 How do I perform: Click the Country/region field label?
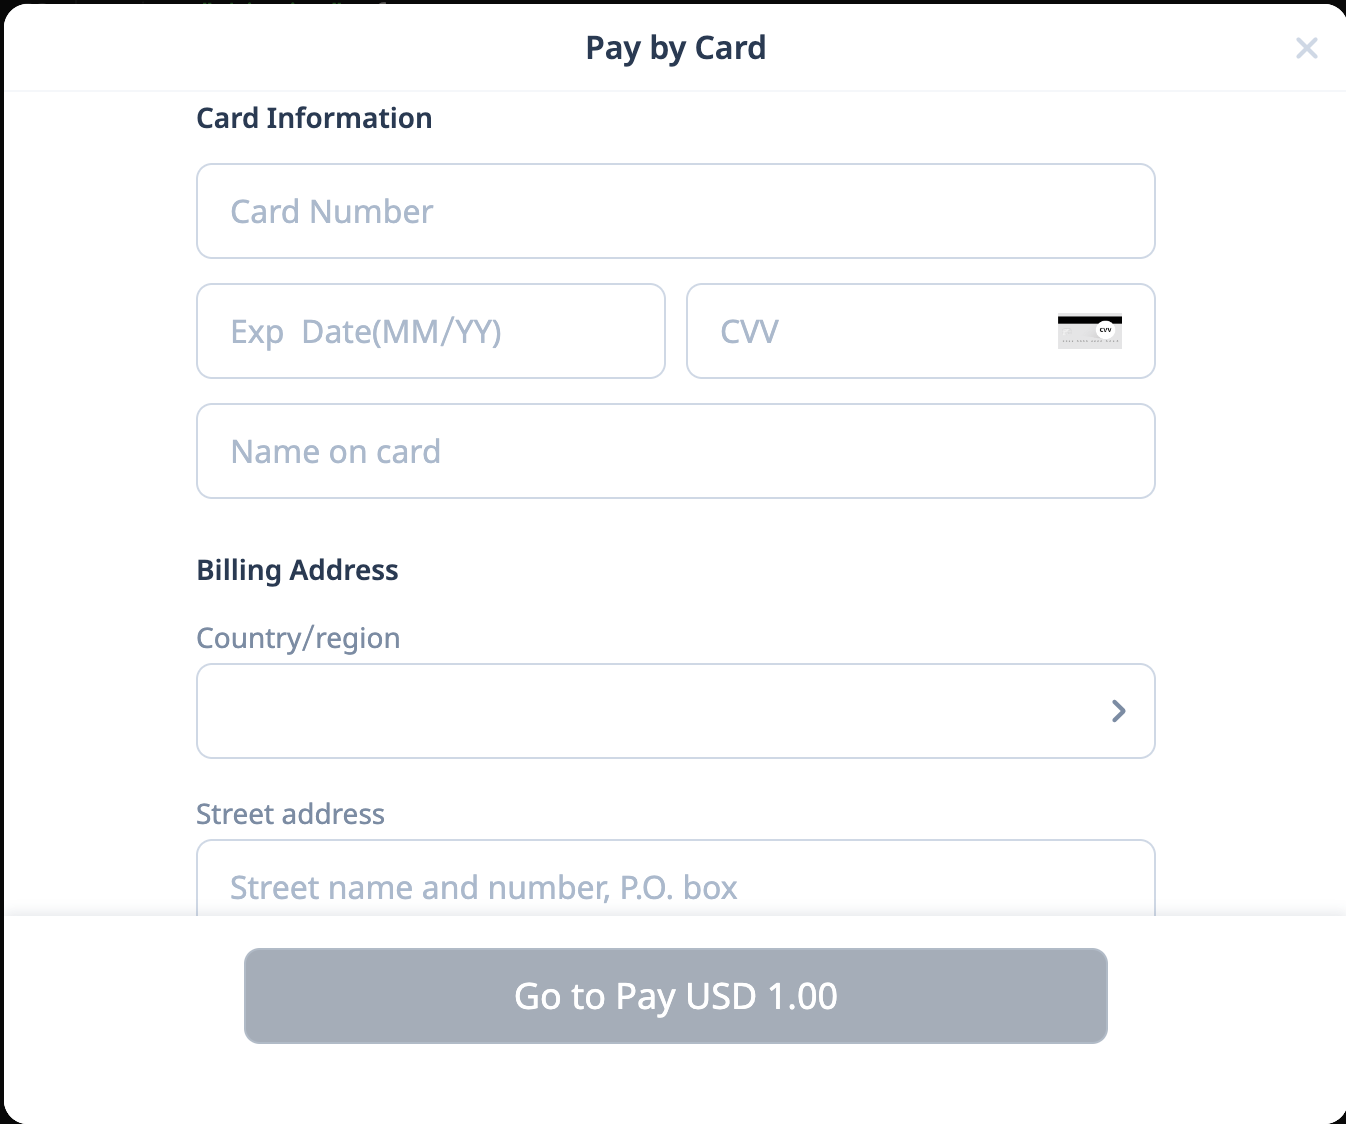pos(298,638)
